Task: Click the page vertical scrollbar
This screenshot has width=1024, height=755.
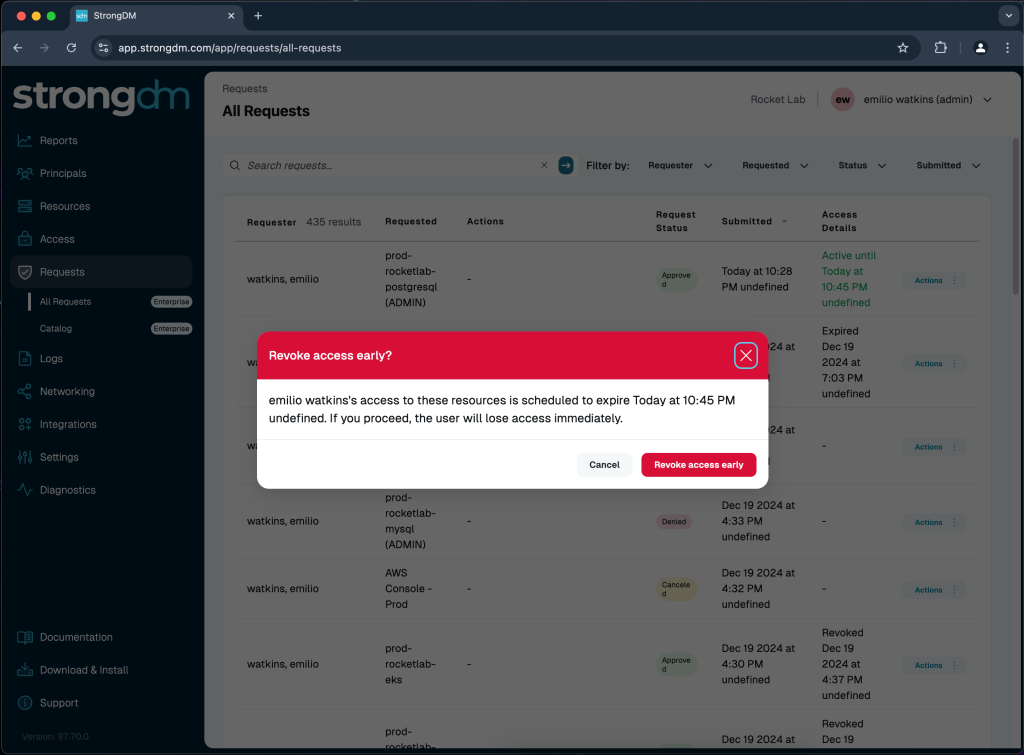Action: [x=1015, y=216]
